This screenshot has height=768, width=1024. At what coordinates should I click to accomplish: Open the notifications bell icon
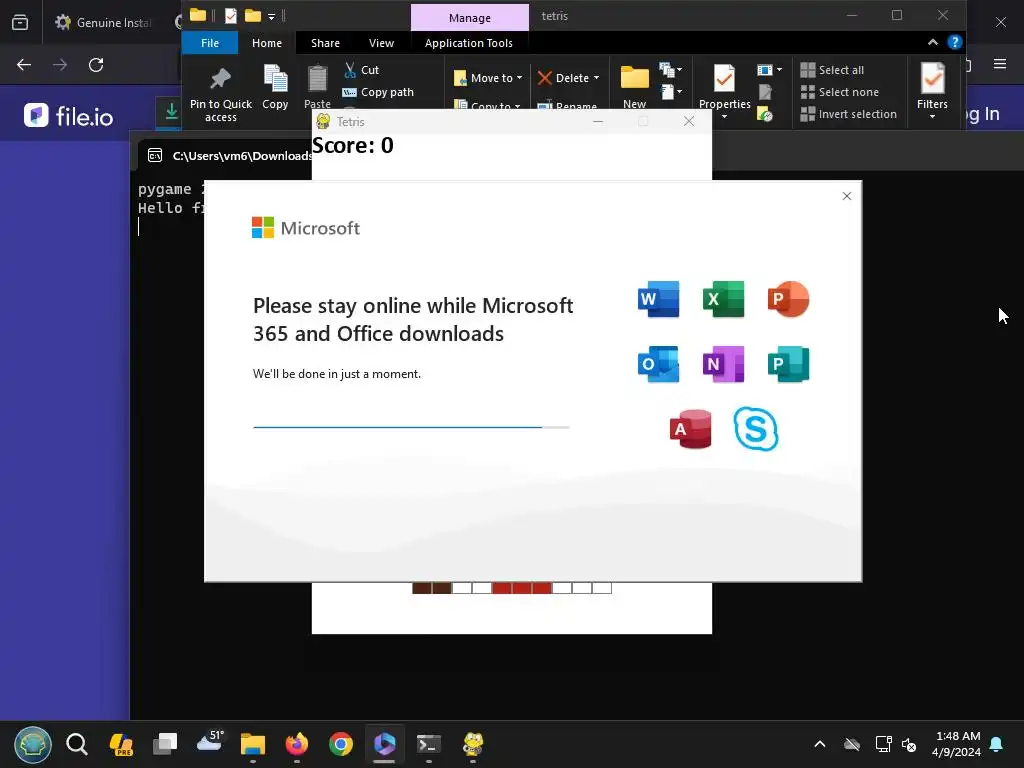[997, 744]
